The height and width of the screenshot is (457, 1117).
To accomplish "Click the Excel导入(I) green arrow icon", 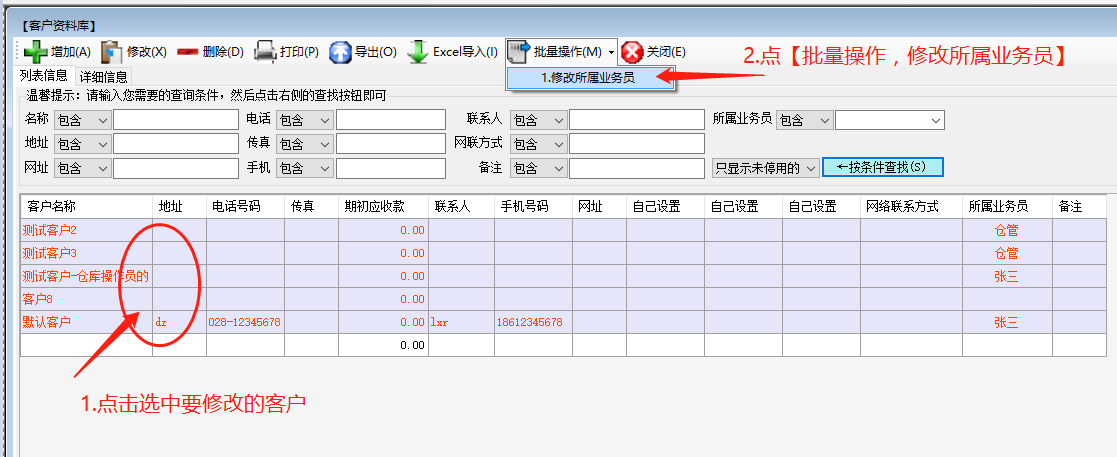I will [418, 52].
